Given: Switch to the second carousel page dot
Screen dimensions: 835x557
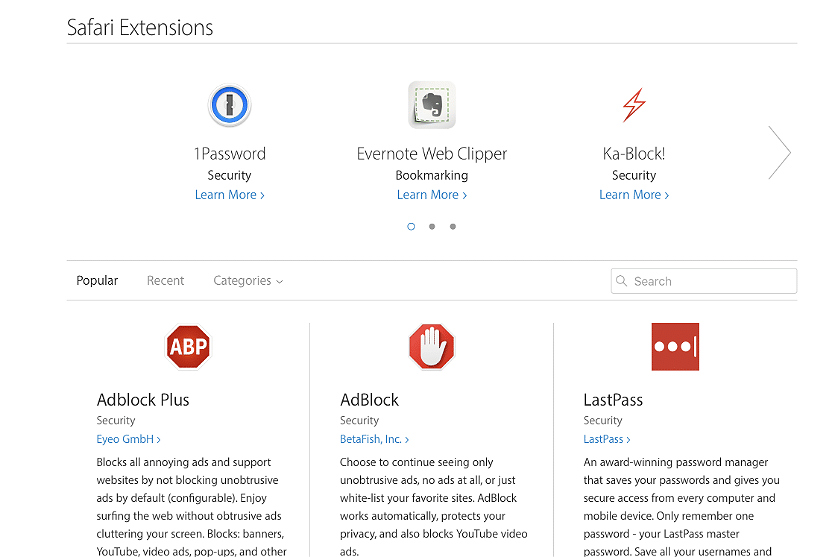Looking at the screenshot, I should tap(432, 226).
